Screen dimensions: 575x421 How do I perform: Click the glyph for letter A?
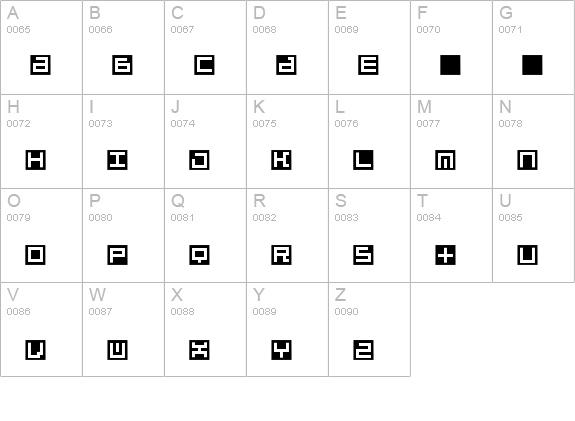40,65
